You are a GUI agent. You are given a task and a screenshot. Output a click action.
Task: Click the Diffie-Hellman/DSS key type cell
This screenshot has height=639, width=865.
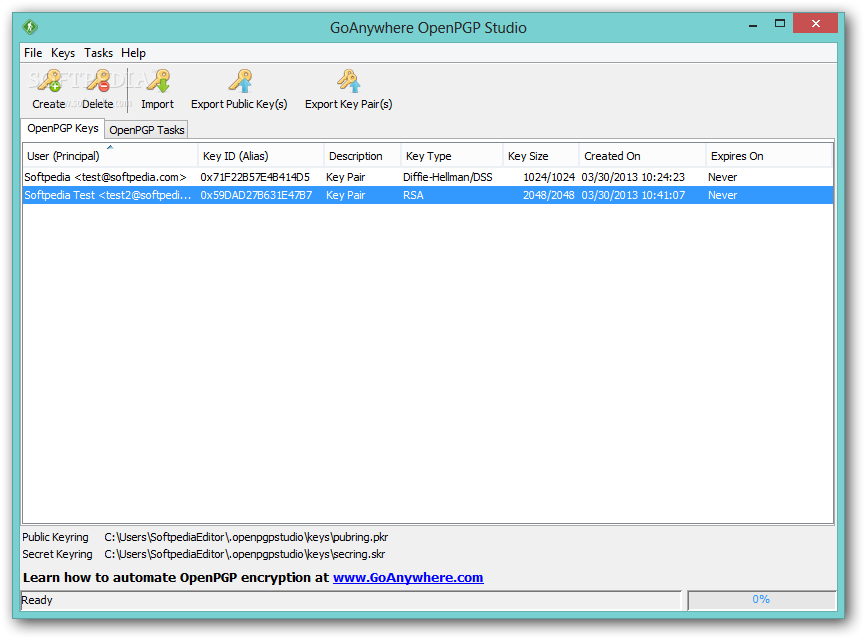[x=447, y=177]
